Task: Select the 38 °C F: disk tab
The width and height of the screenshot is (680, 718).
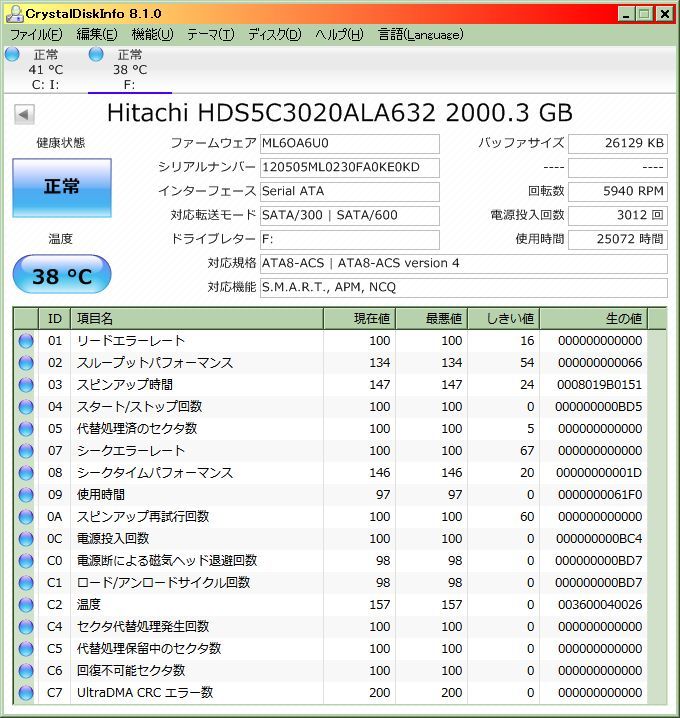Action: click(x=130, y=70)
